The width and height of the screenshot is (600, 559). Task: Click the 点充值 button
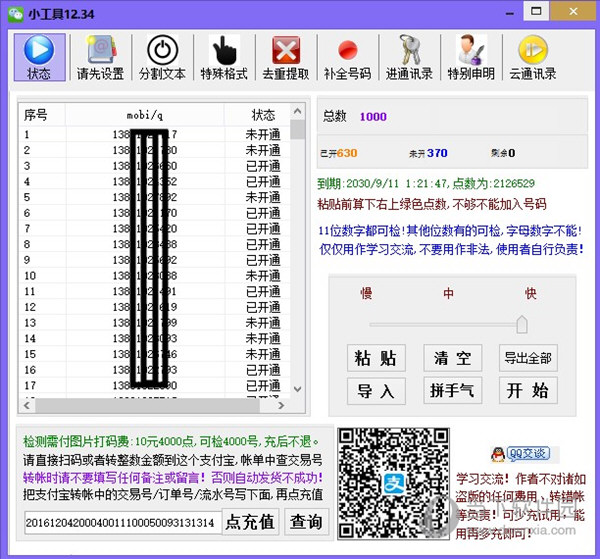pos(250,522)
